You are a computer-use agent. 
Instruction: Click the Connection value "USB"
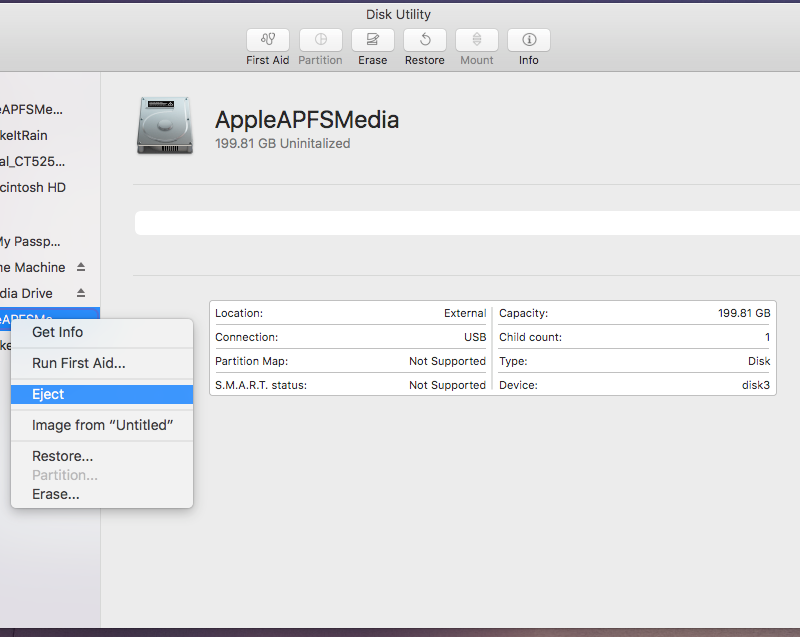(x=475, y=337)
